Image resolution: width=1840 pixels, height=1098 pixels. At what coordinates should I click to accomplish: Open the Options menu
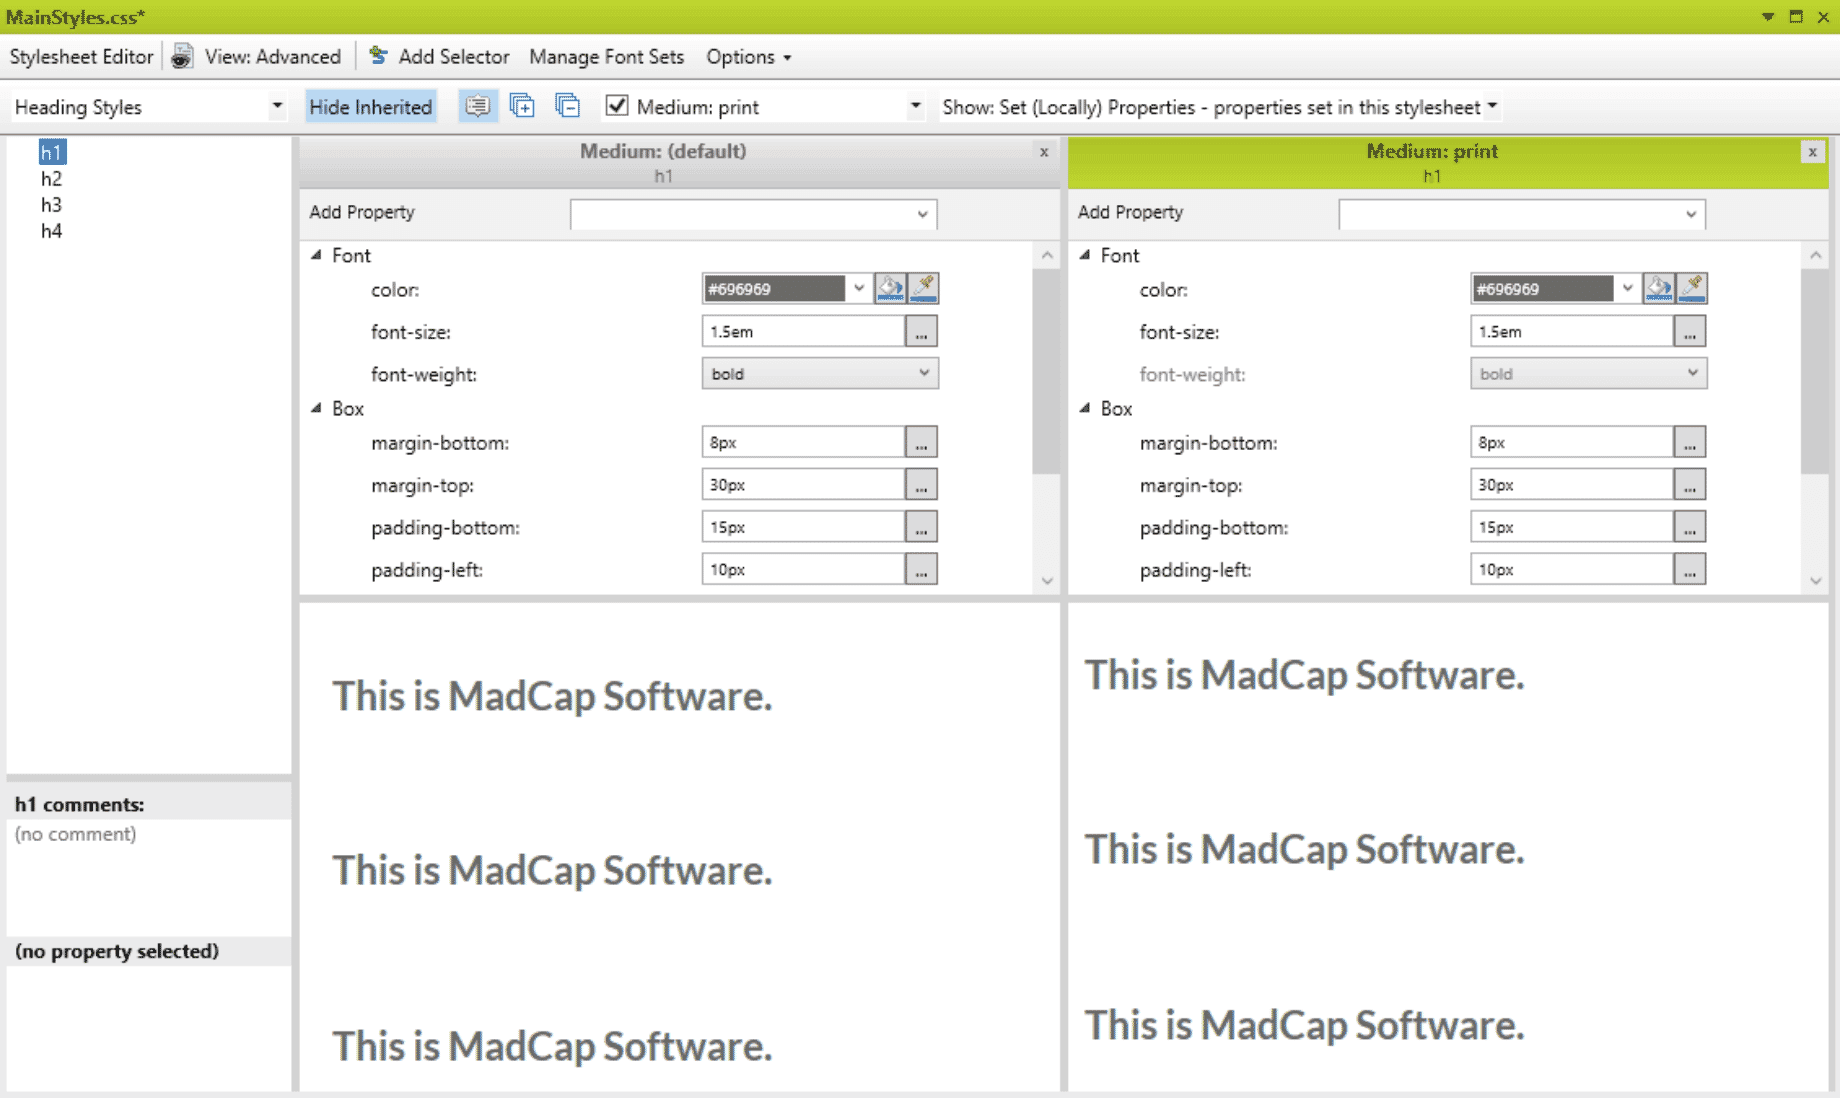[x=749, y=57]
